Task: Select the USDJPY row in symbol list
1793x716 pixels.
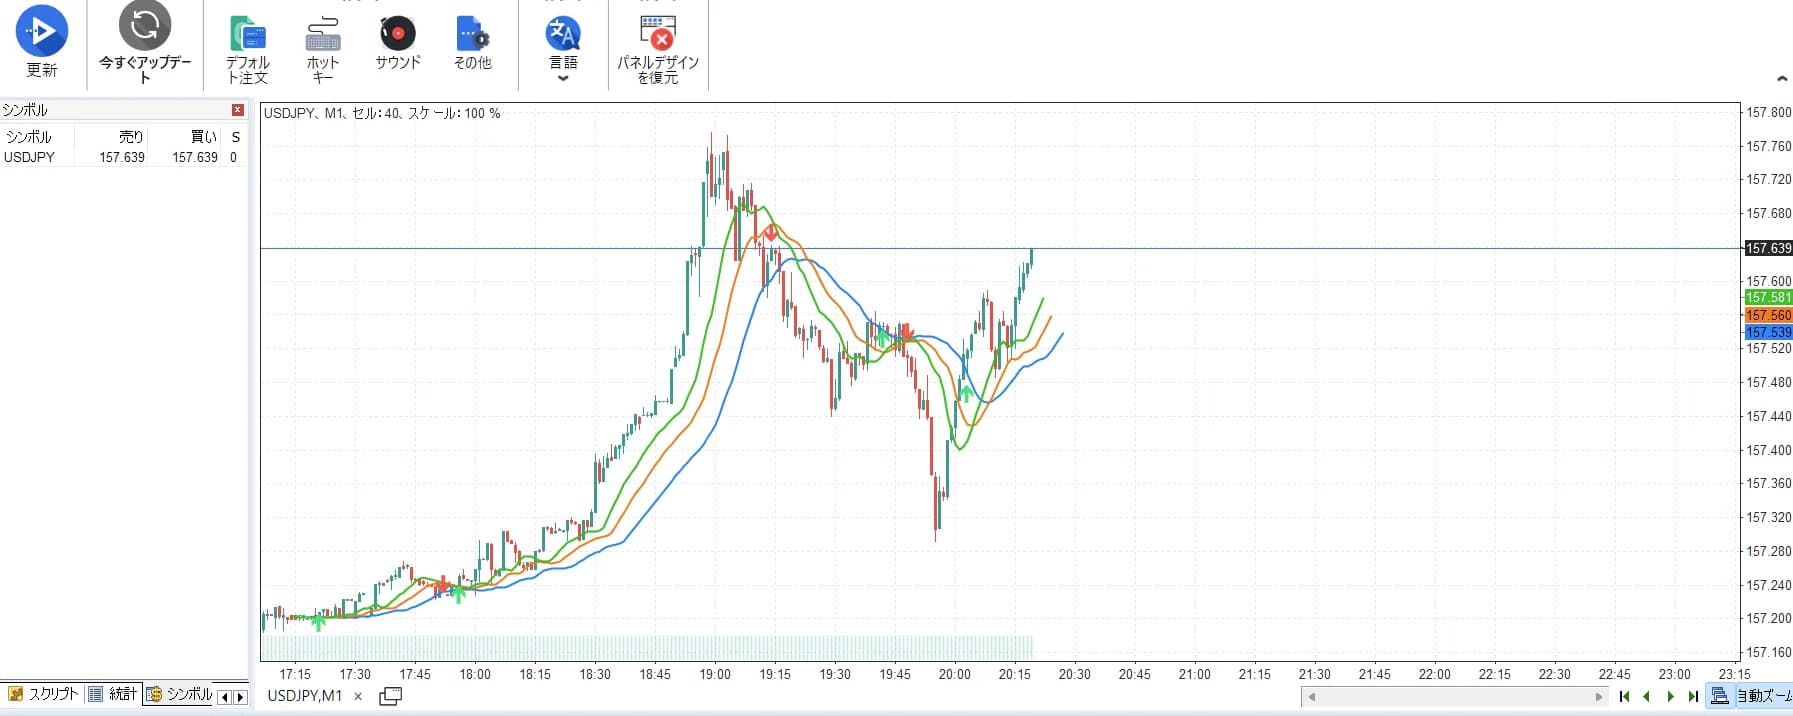Action: [x=124, y=157]
